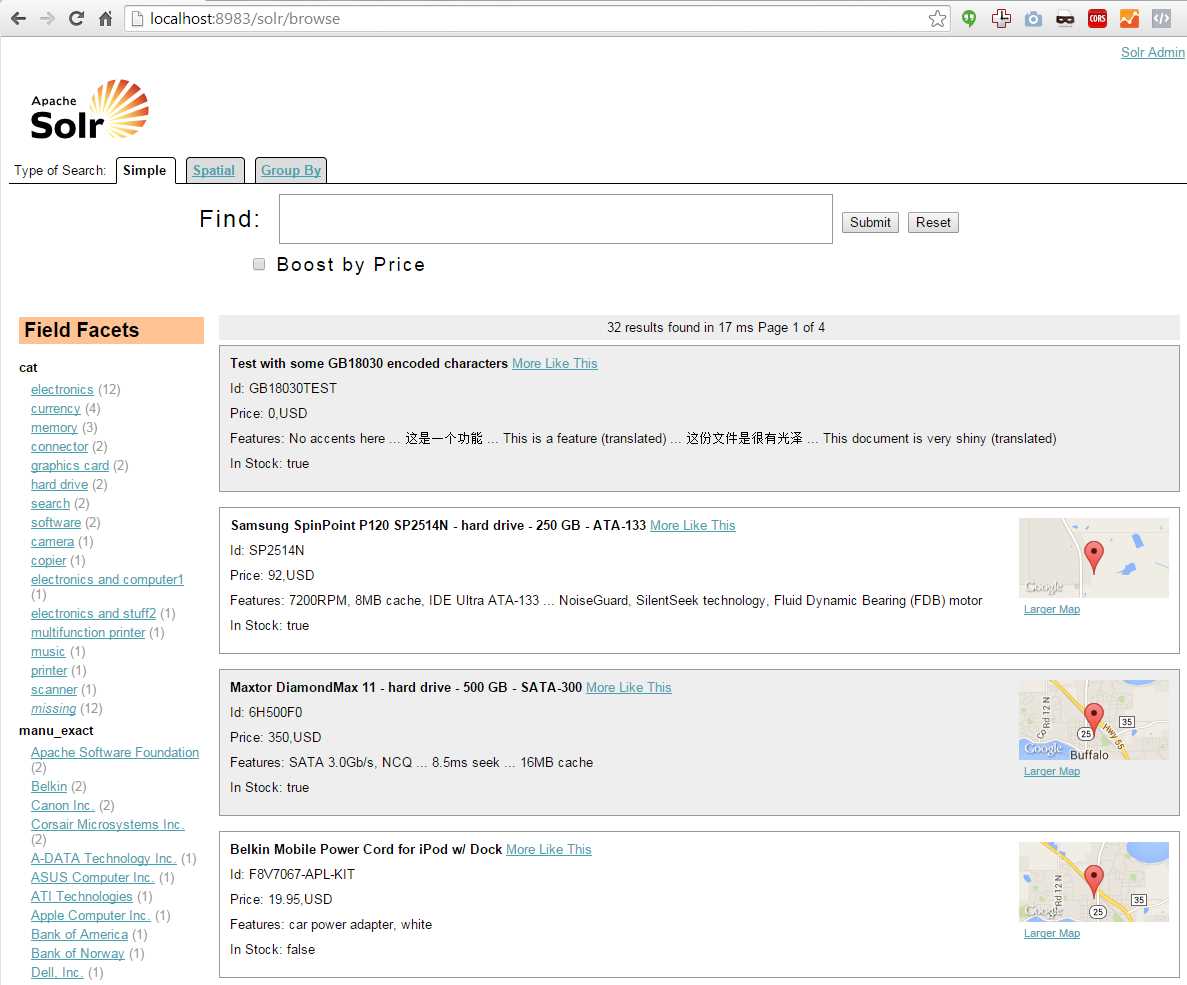Filter by ATI Technologies manufacturer

(x=82, y=896)
